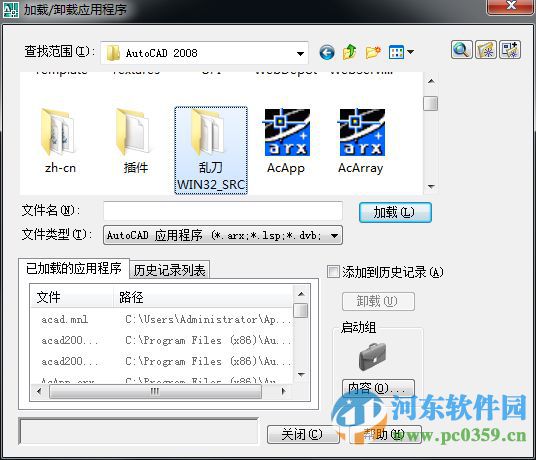The image size is (536, 460).
Task: Click the 帮助(H) button
Action: tap(385, 434)
